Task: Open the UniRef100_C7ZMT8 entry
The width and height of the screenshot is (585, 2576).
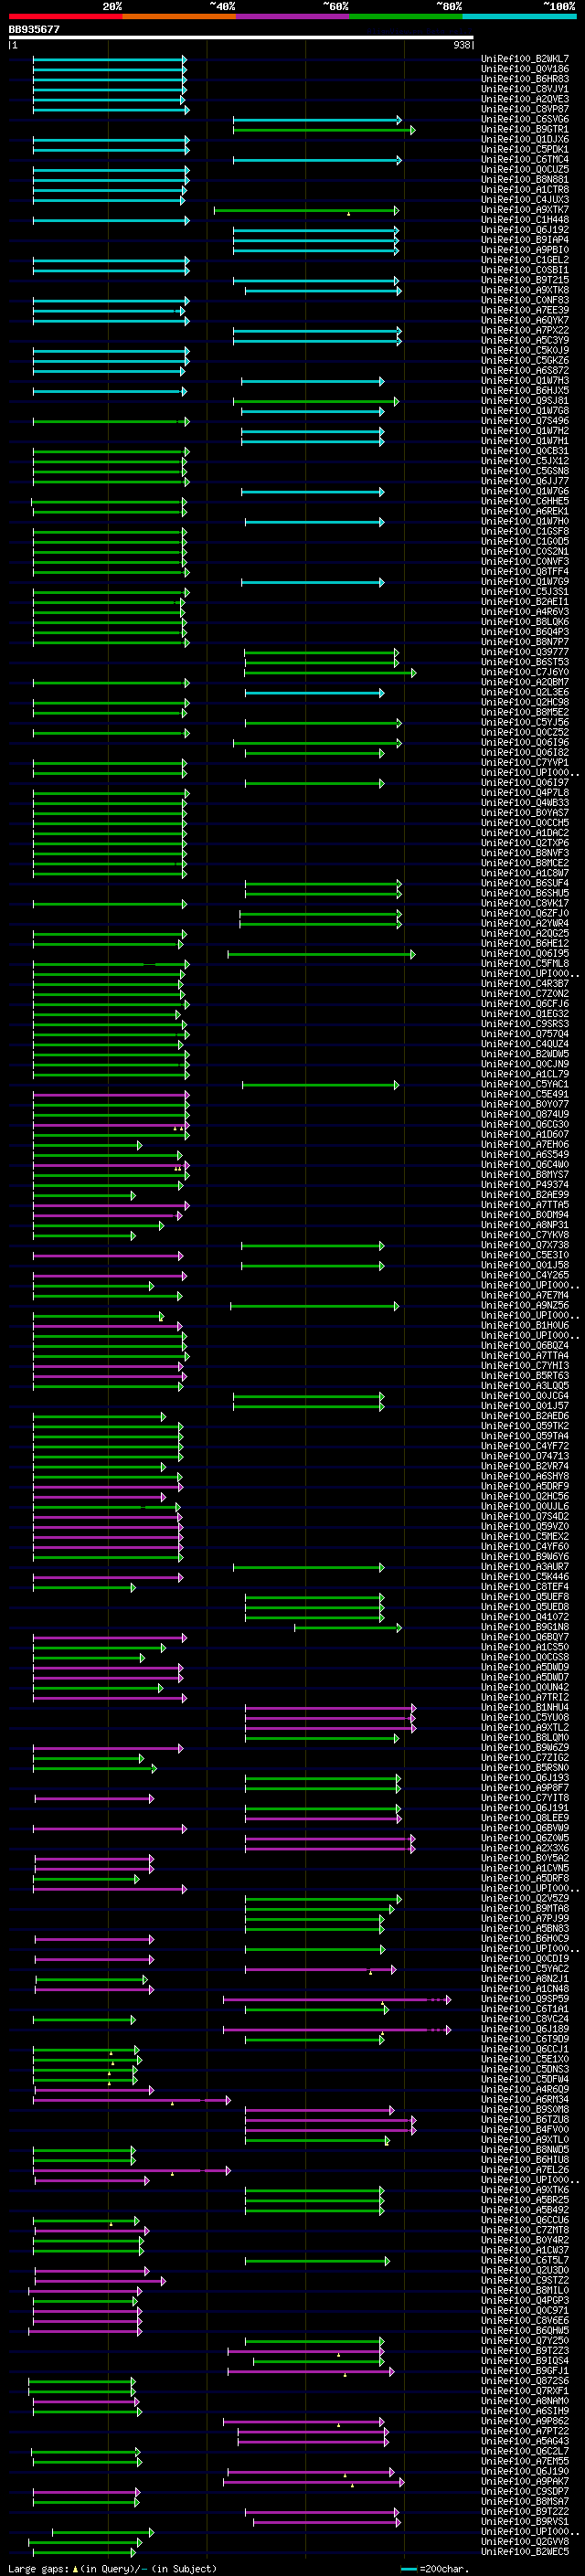Action: 524,2230
